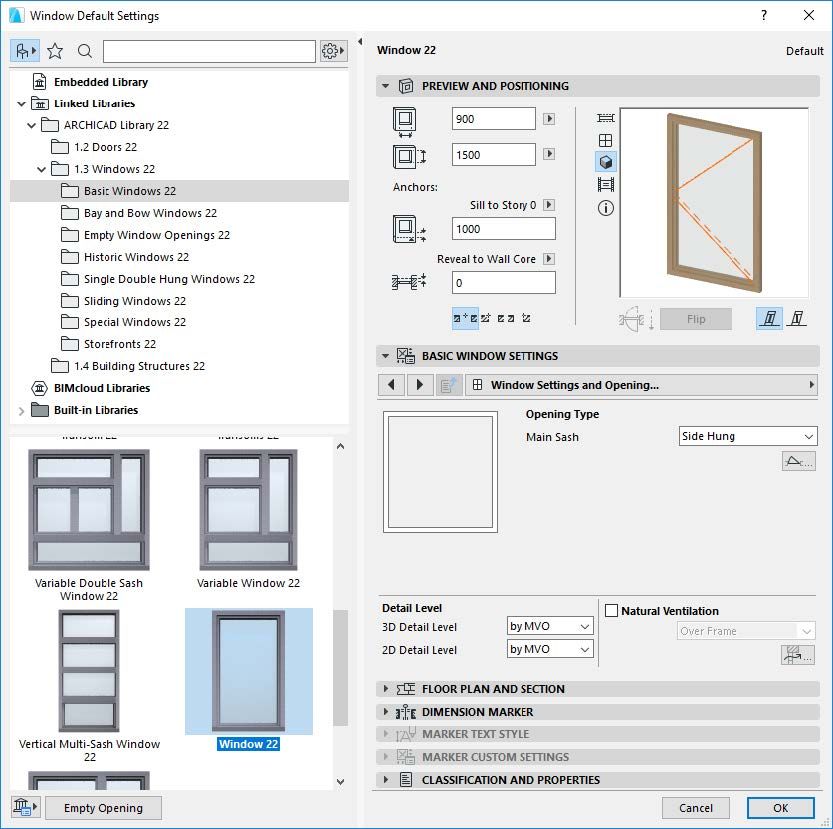Select the third reveal anchor option icon
This screenshot has height=829, width=833.
click(506, 318)
